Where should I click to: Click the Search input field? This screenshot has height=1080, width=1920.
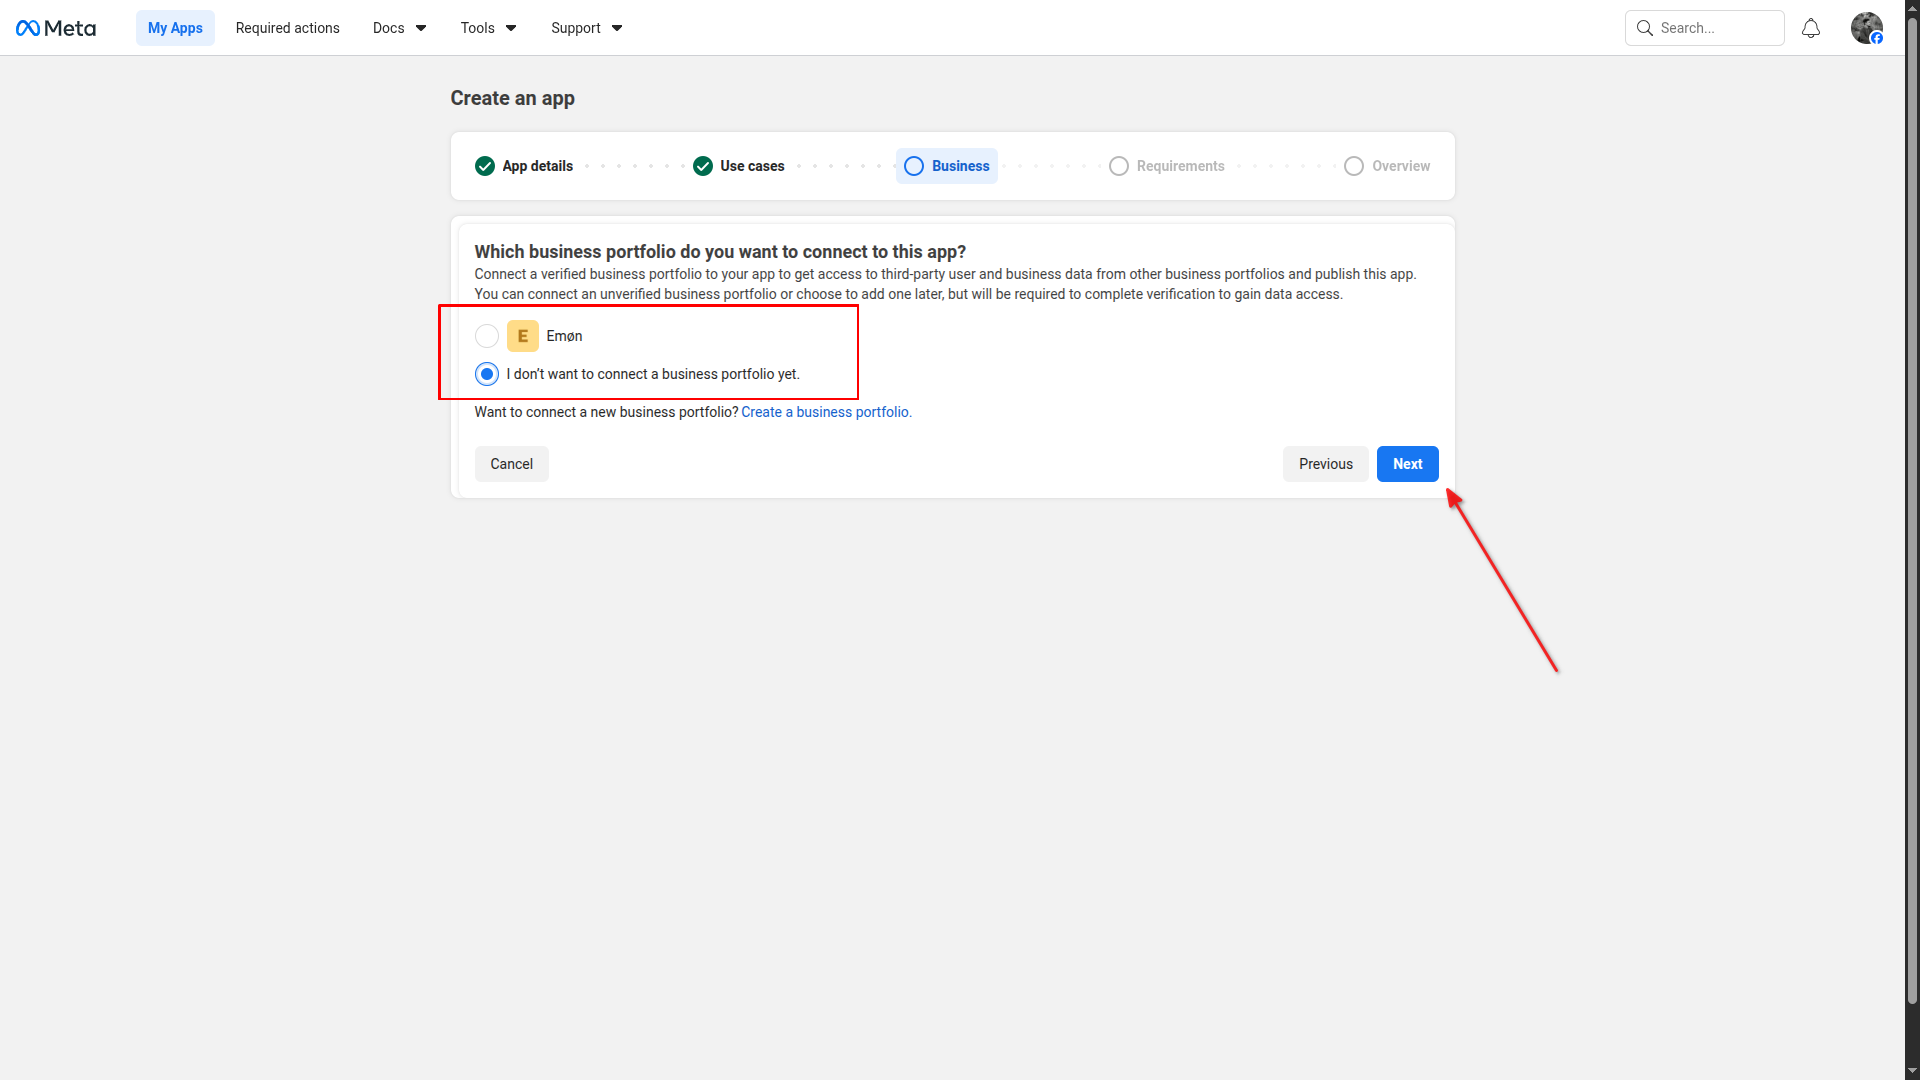click(x=1716, y=28)
